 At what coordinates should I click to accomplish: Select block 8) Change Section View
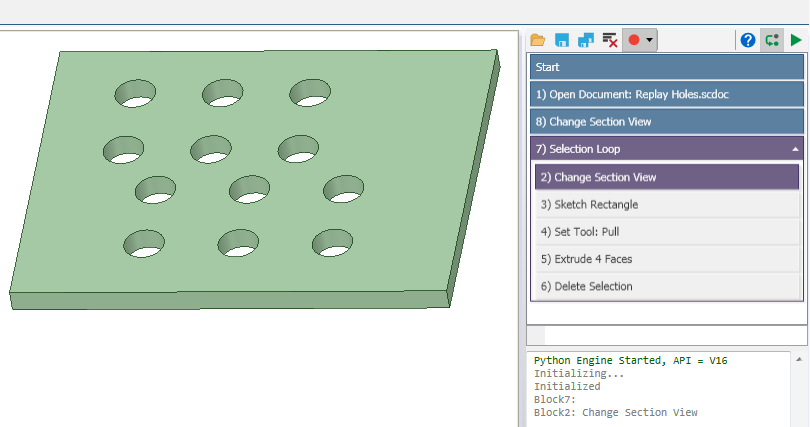pyautogui.click(x=667, y=122)
